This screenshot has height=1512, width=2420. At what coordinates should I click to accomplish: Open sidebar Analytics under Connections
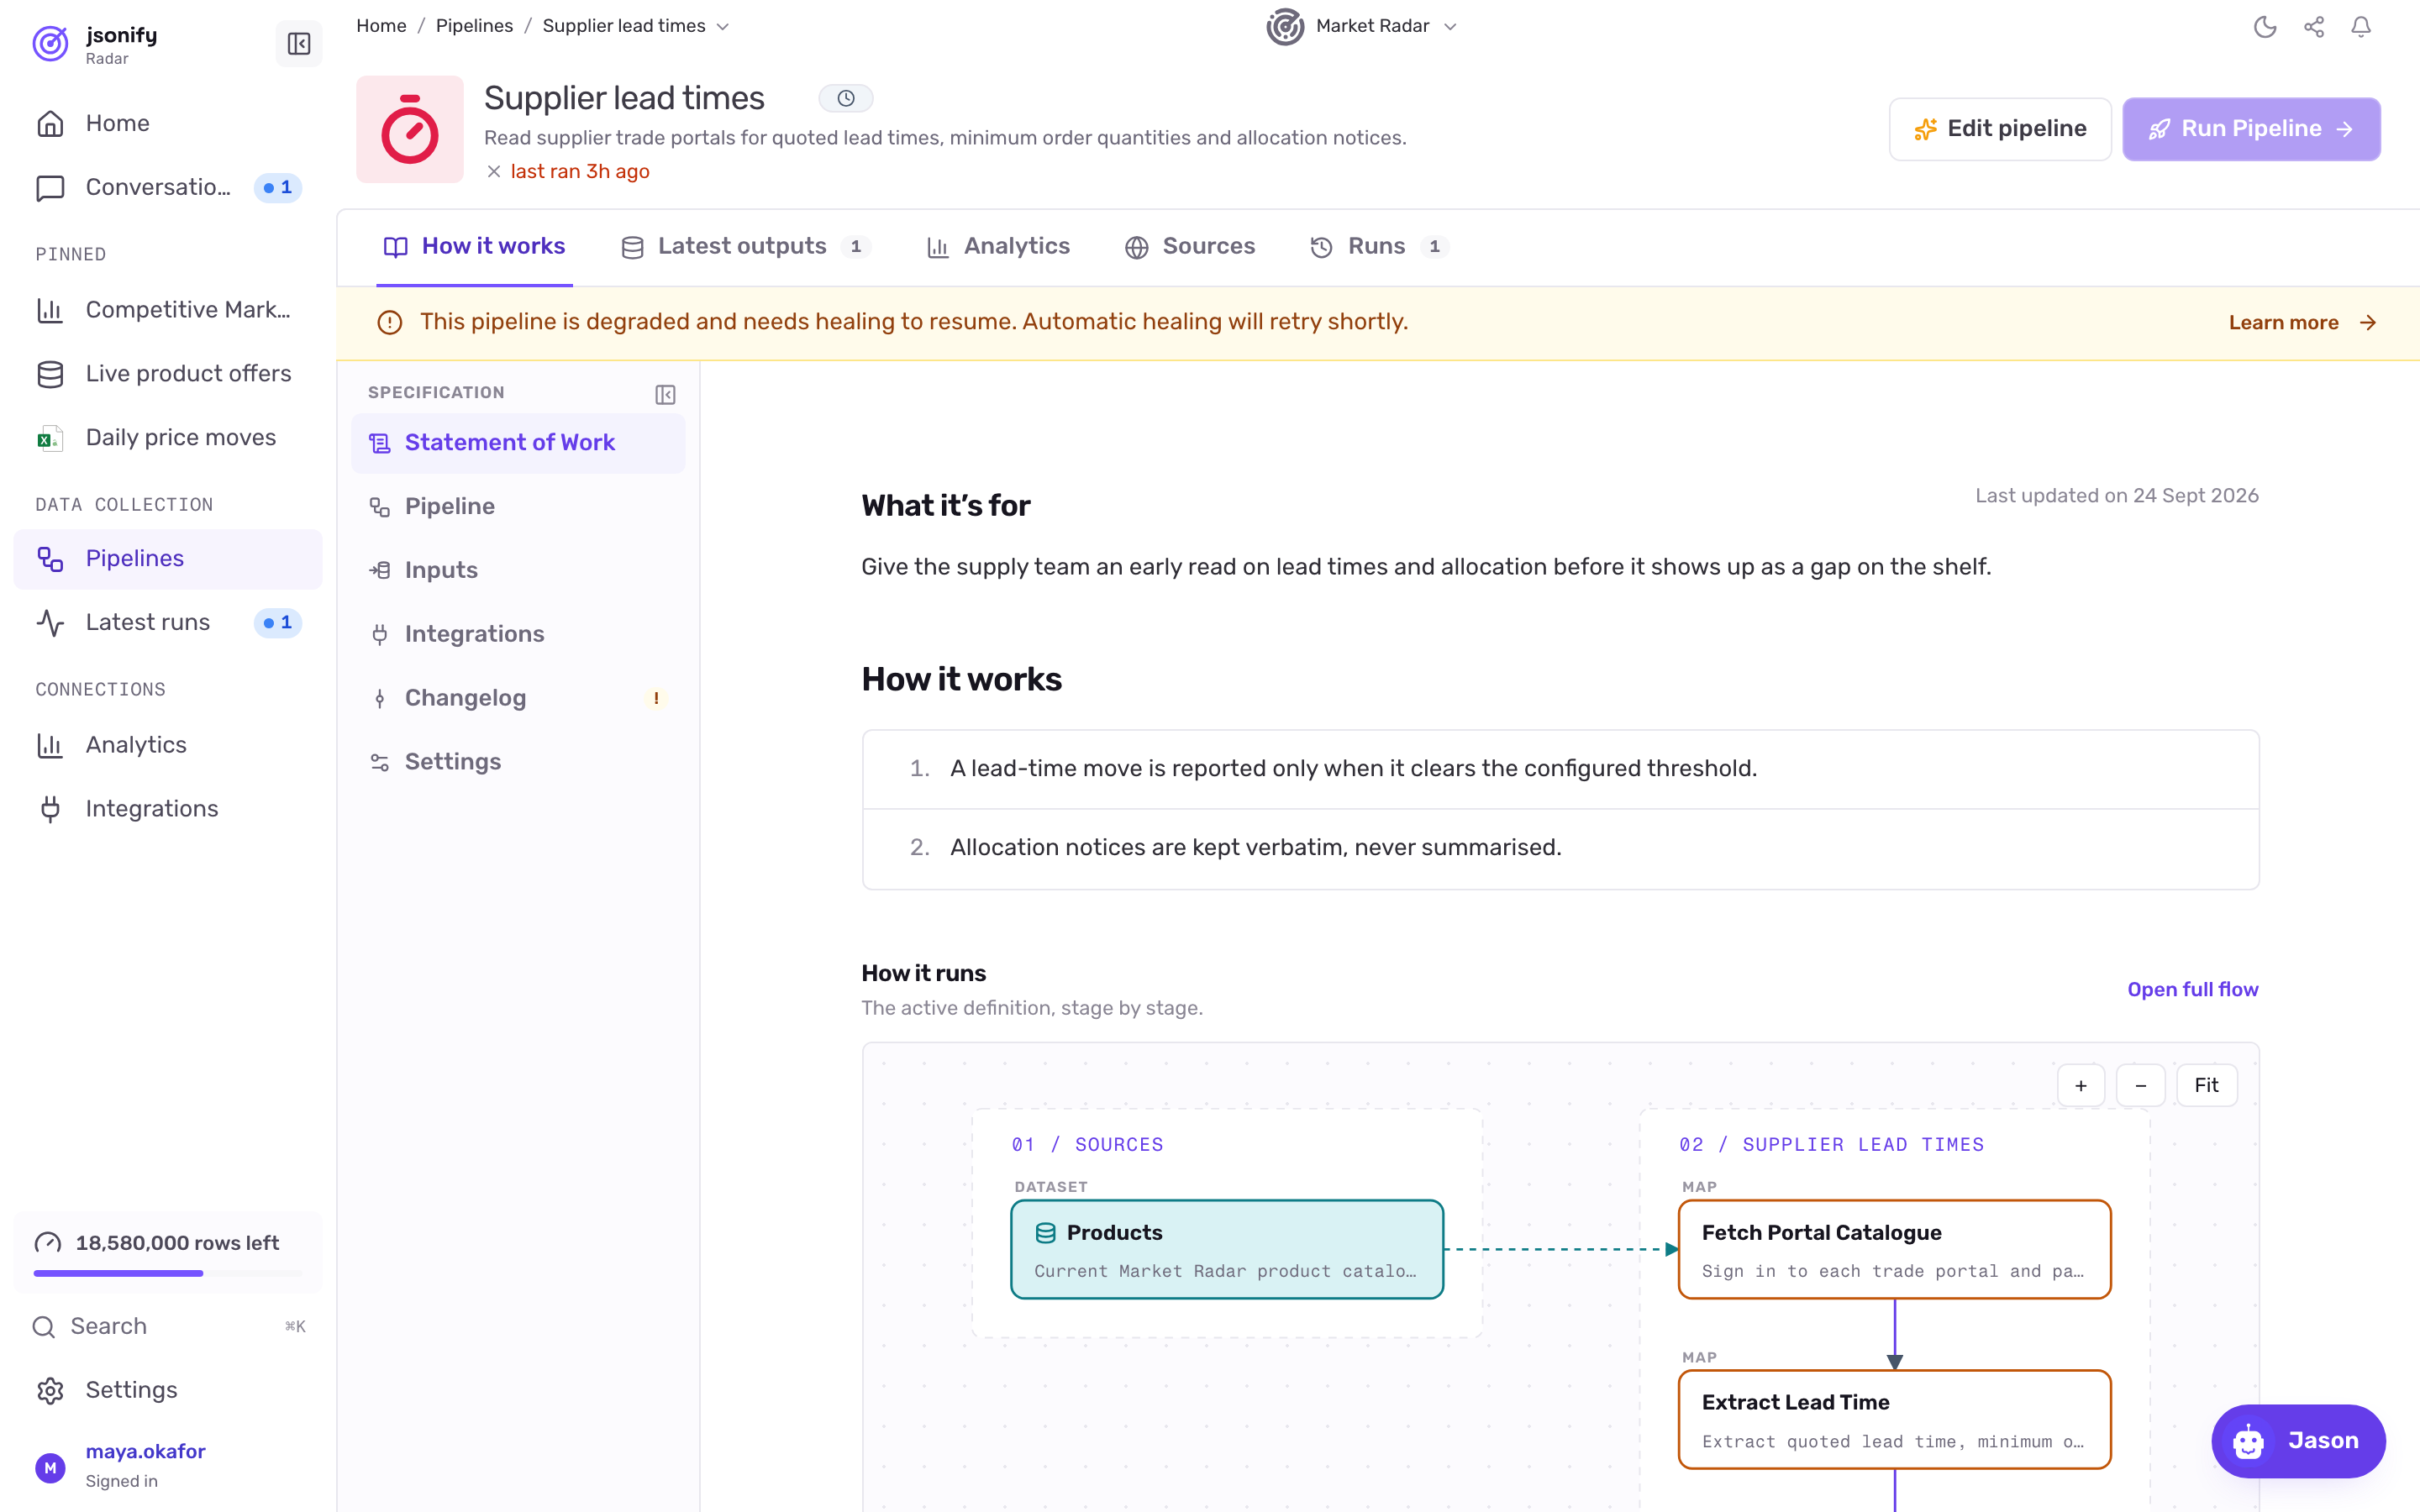tap(167, 745)
